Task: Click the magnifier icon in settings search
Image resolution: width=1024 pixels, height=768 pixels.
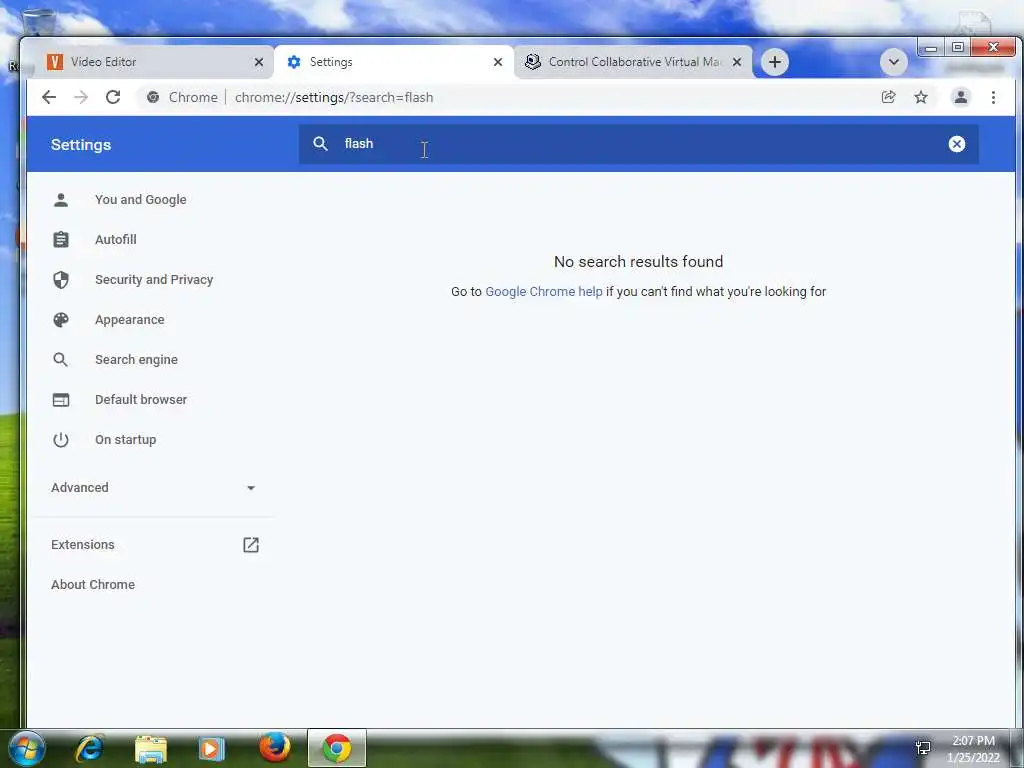Action: pyautogui.click(x=320, y=144)
